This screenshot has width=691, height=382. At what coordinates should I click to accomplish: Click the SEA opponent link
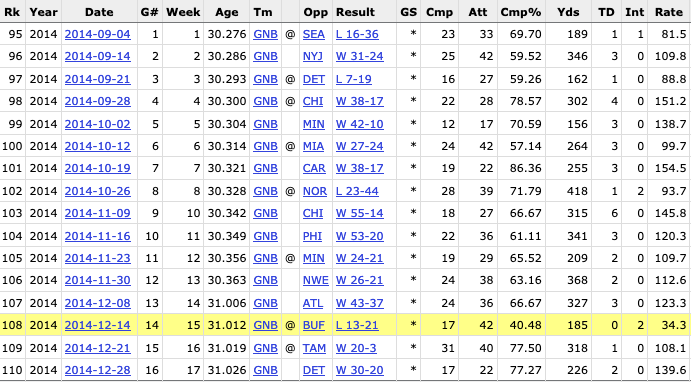tap(314, 34)
